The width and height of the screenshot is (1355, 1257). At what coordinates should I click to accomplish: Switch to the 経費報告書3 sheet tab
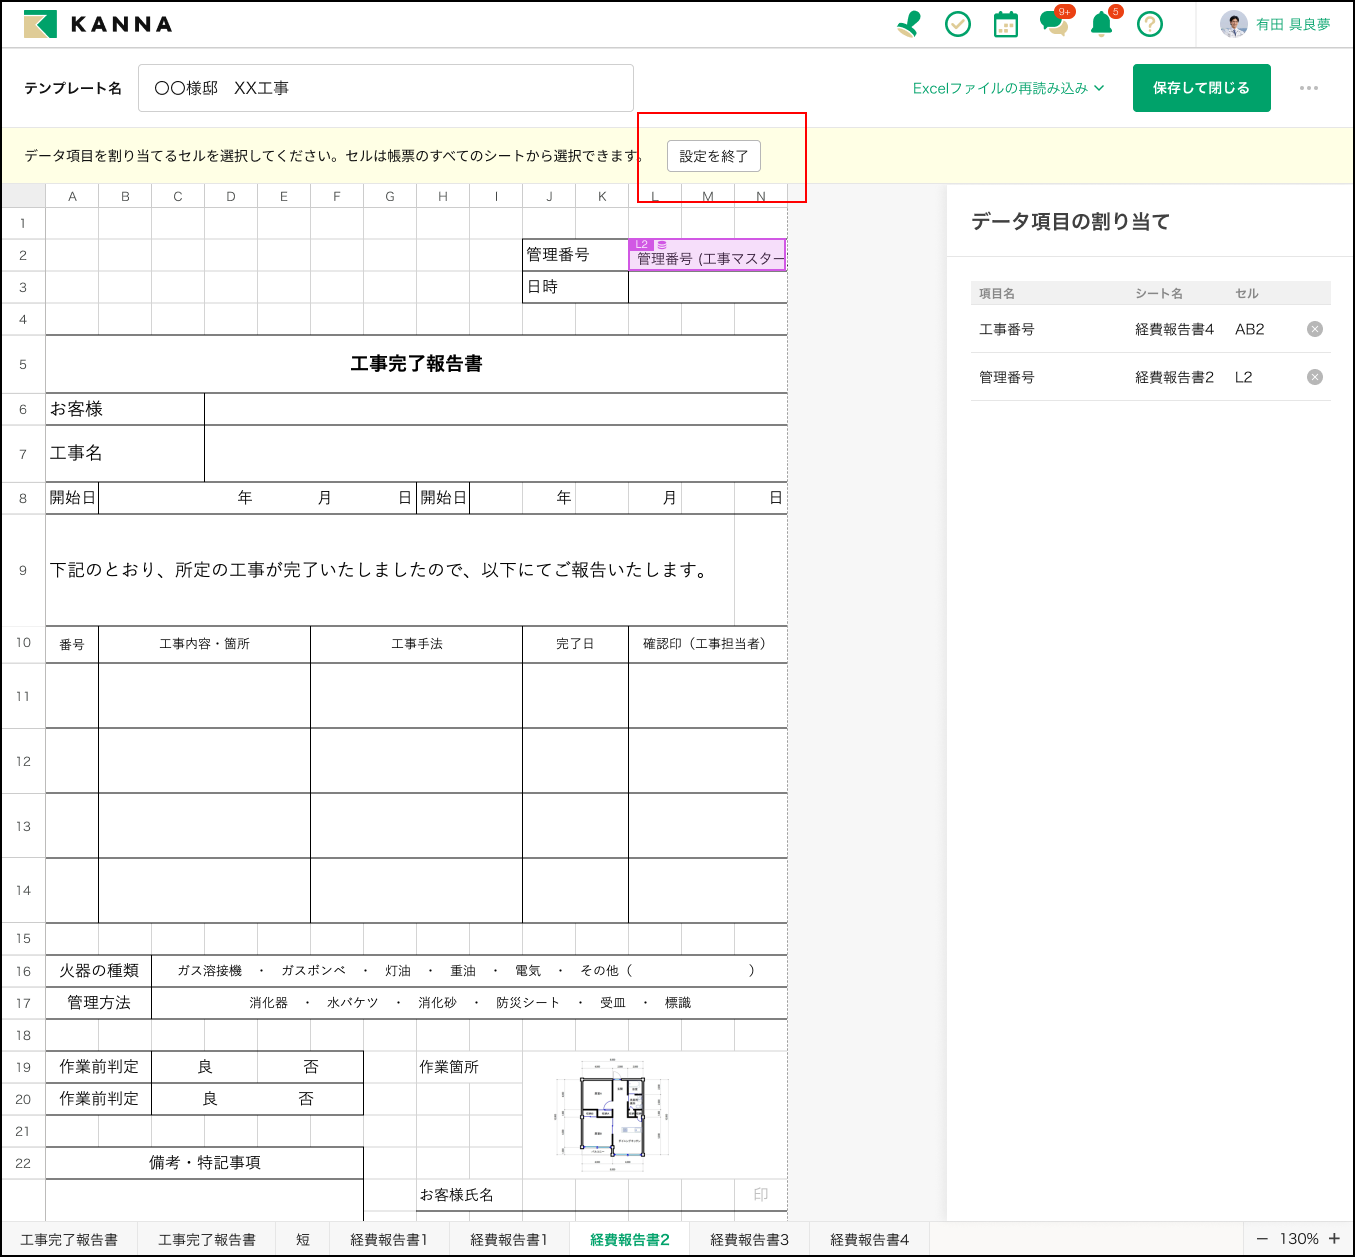click(749, 1239)
